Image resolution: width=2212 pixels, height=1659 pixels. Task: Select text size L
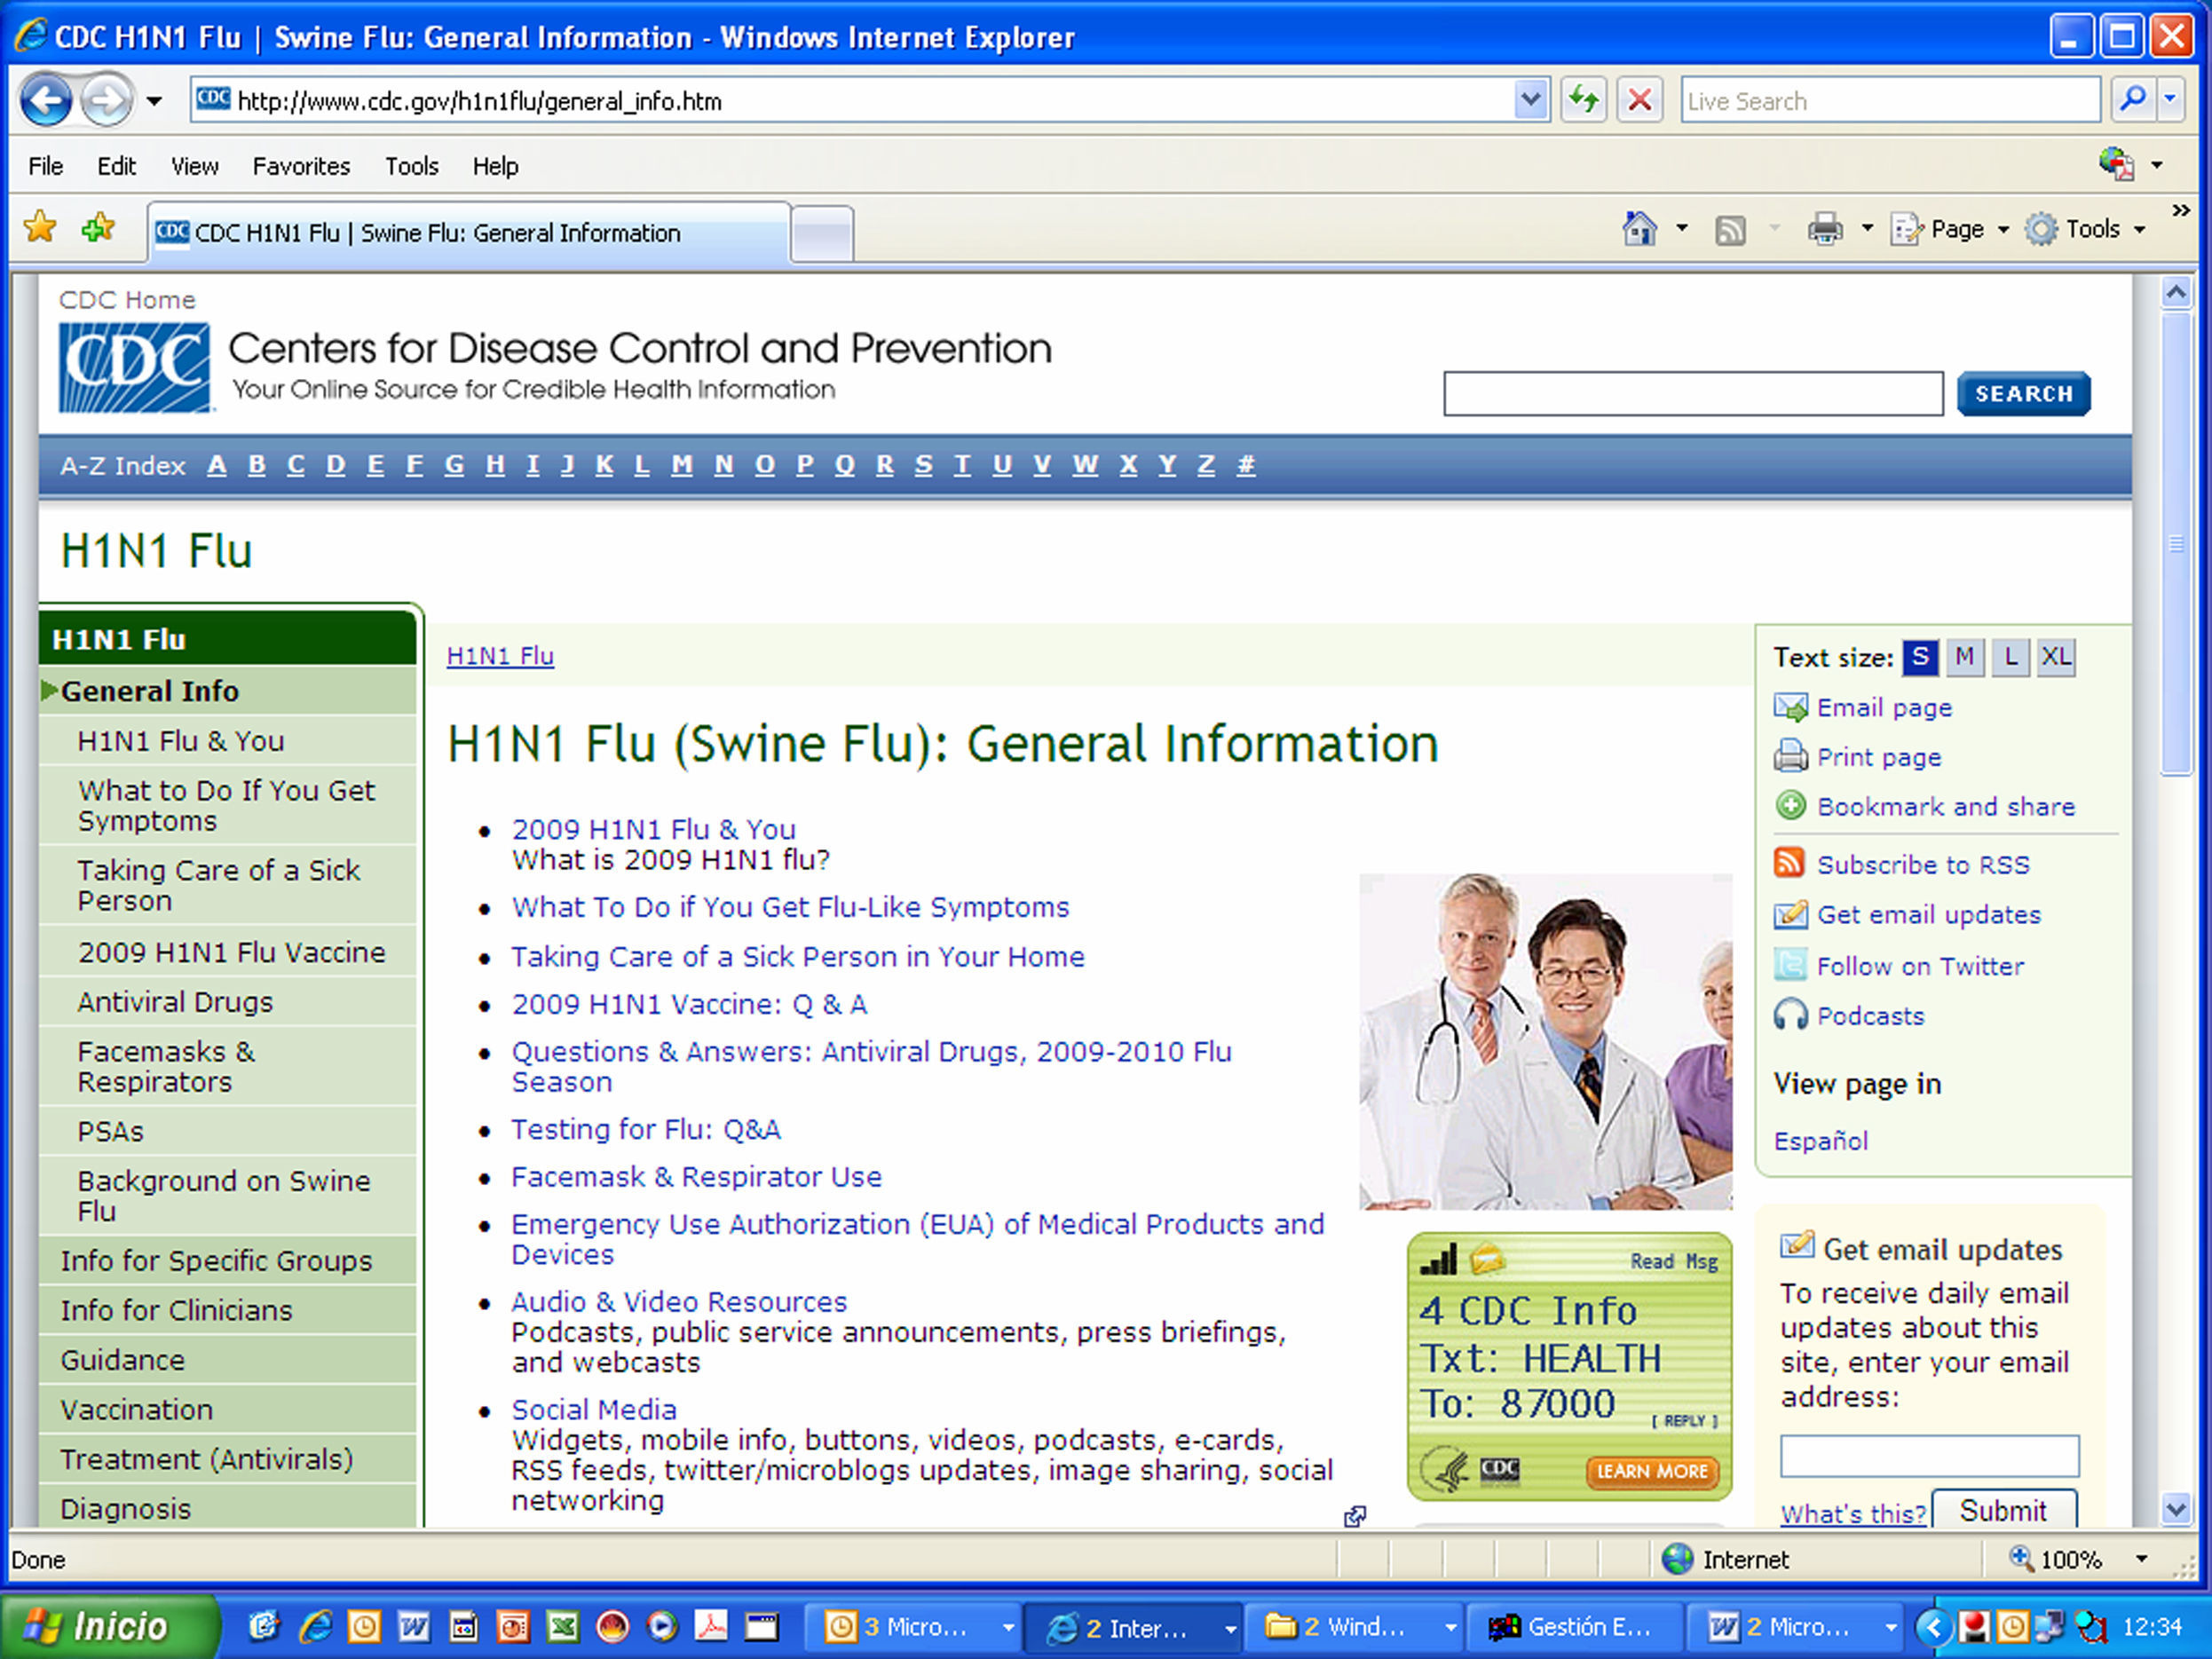click(2010, 657)
